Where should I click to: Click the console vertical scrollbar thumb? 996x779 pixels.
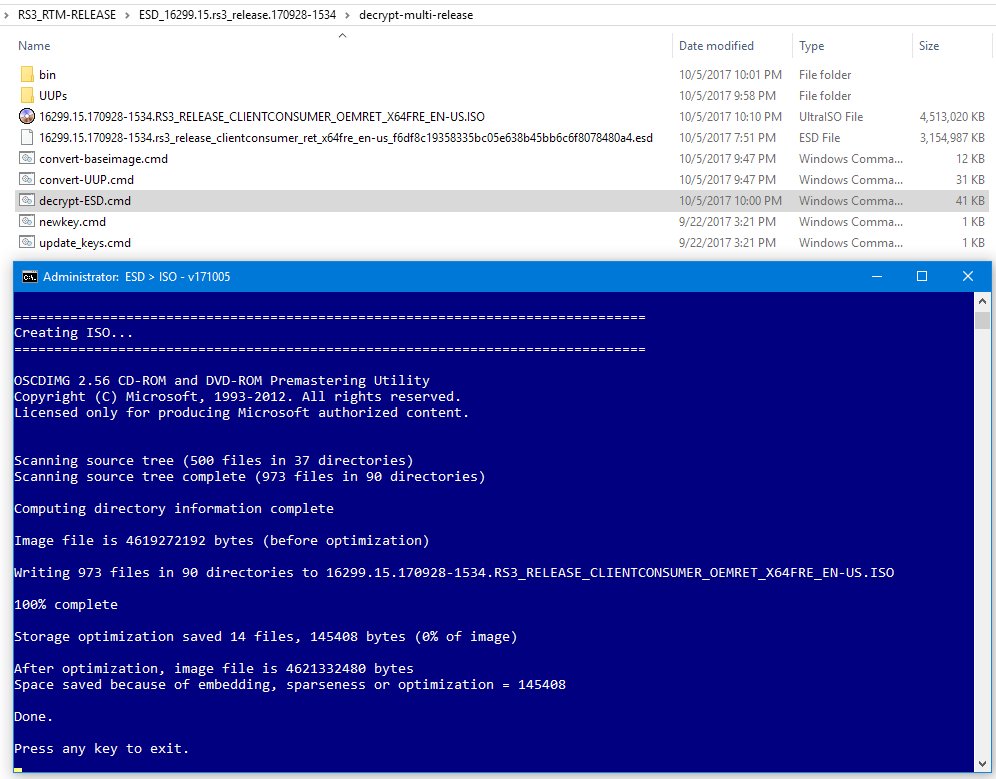coord(982,320)
